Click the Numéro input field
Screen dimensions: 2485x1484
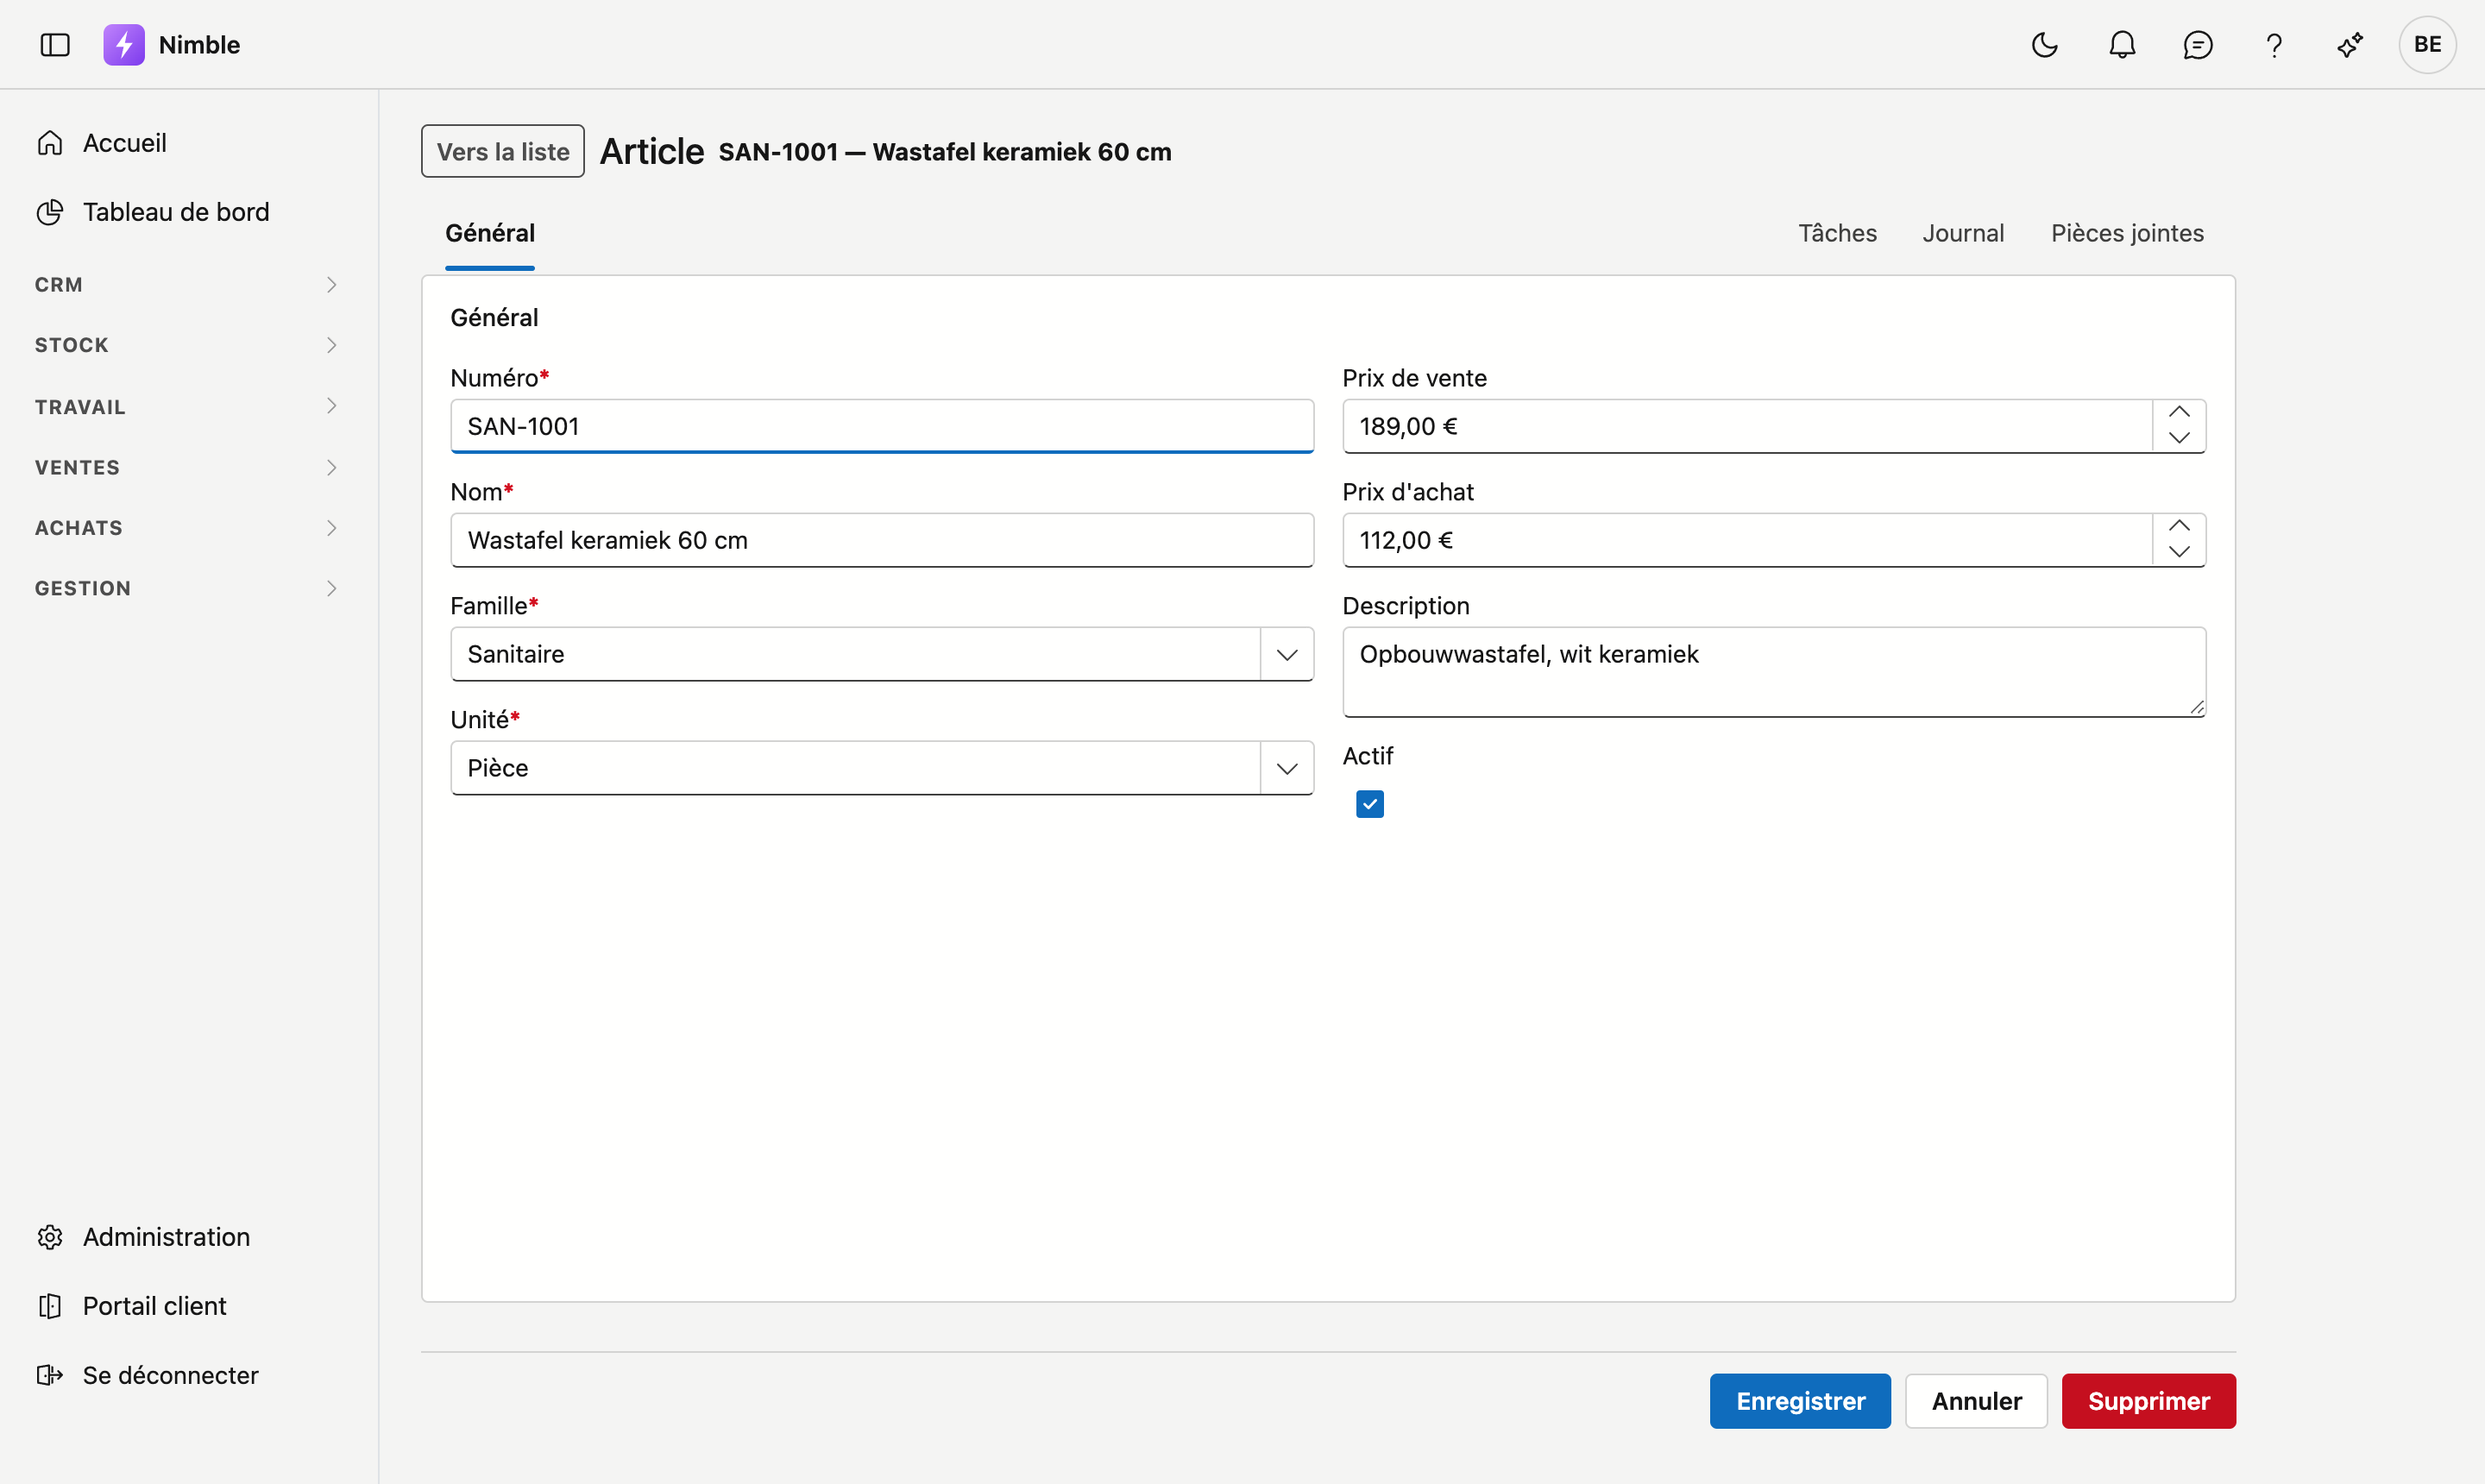[x=882, y=426]
